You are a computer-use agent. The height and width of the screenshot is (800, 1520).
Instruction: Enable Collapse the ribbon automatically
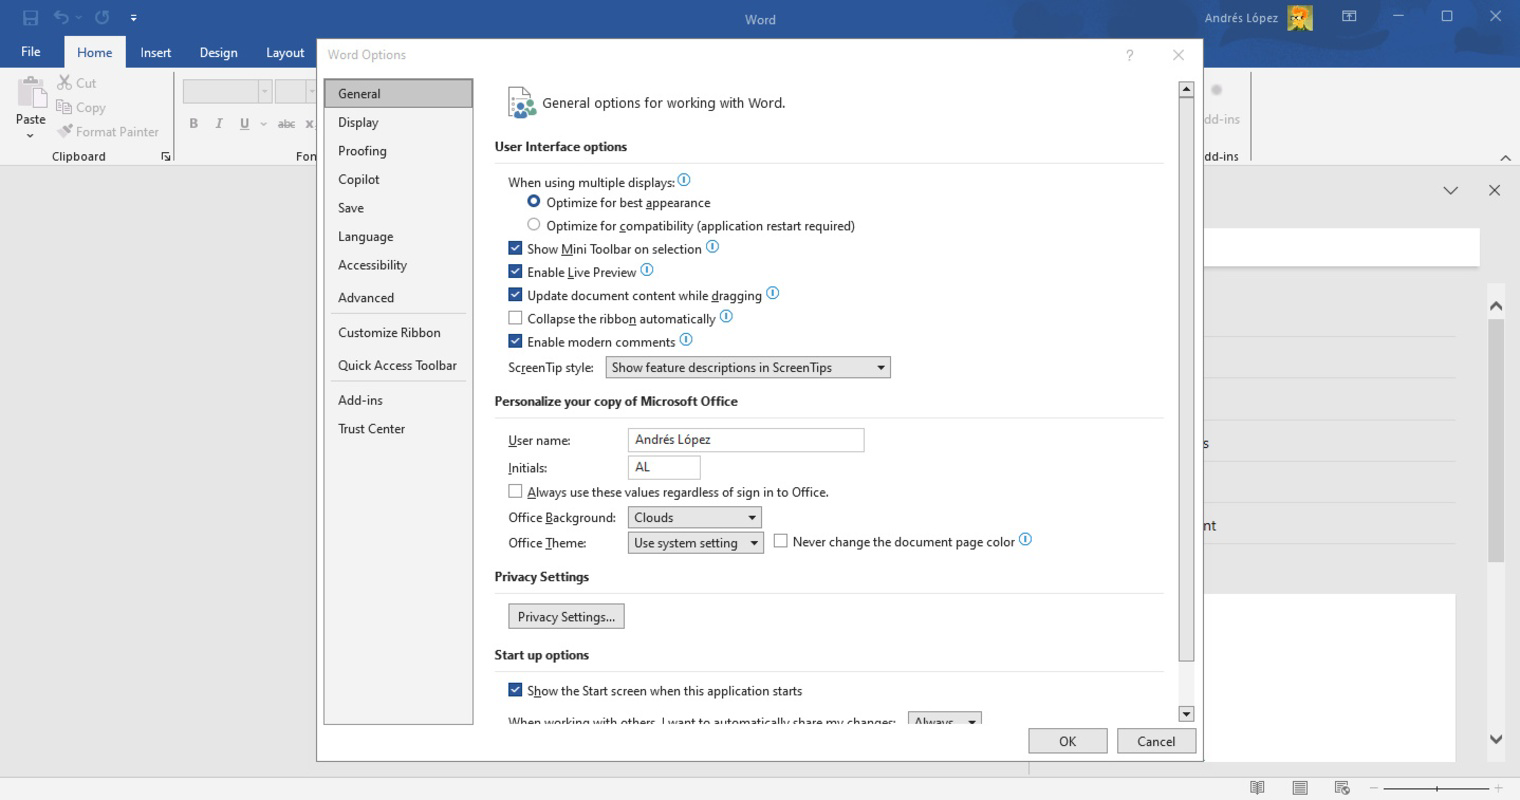tap(516, 317)
